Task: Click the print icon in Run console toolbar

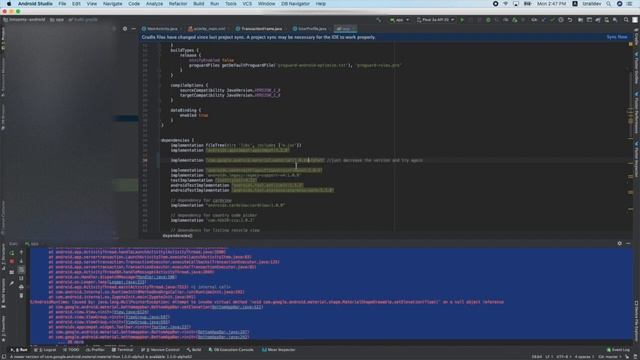Action: 21,287
